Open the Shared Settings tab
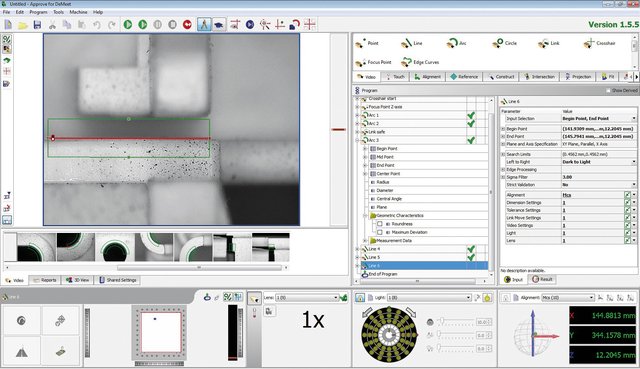Viewport: 640px width, 369px height. [118, 280]
